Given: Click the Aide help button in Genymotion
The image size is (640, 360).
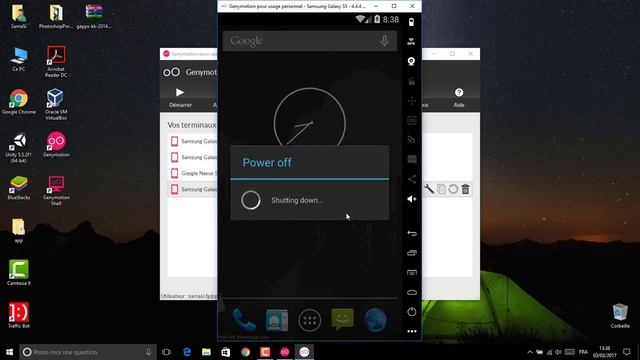Looking at the screenshot, I should pos(459,97).
